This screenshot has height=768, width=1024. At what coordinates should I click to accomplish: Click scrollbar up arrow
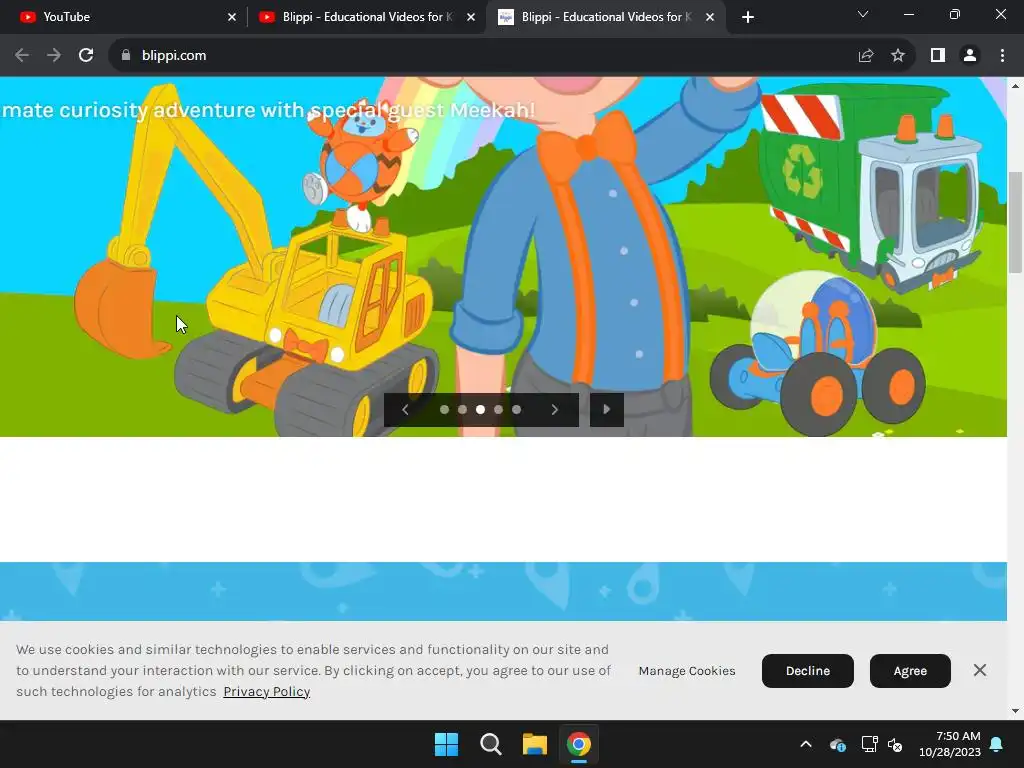[x=1016, y=86]
